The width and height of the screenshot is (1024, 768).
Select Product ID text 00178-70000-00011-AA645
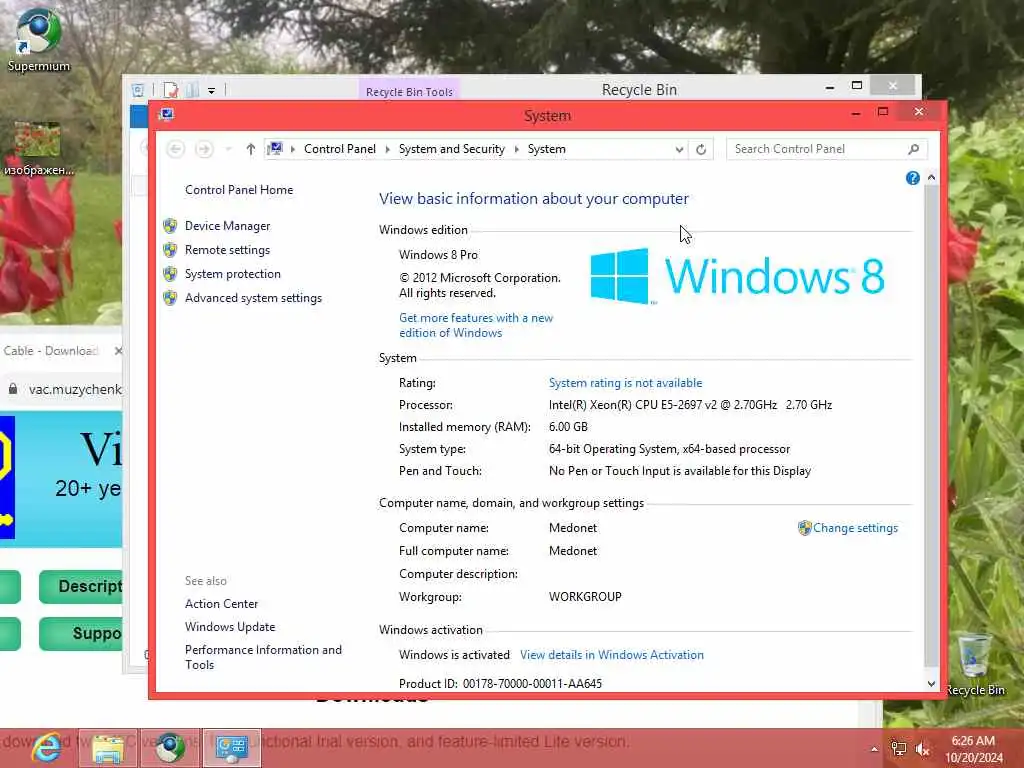[x=532, y=684]
